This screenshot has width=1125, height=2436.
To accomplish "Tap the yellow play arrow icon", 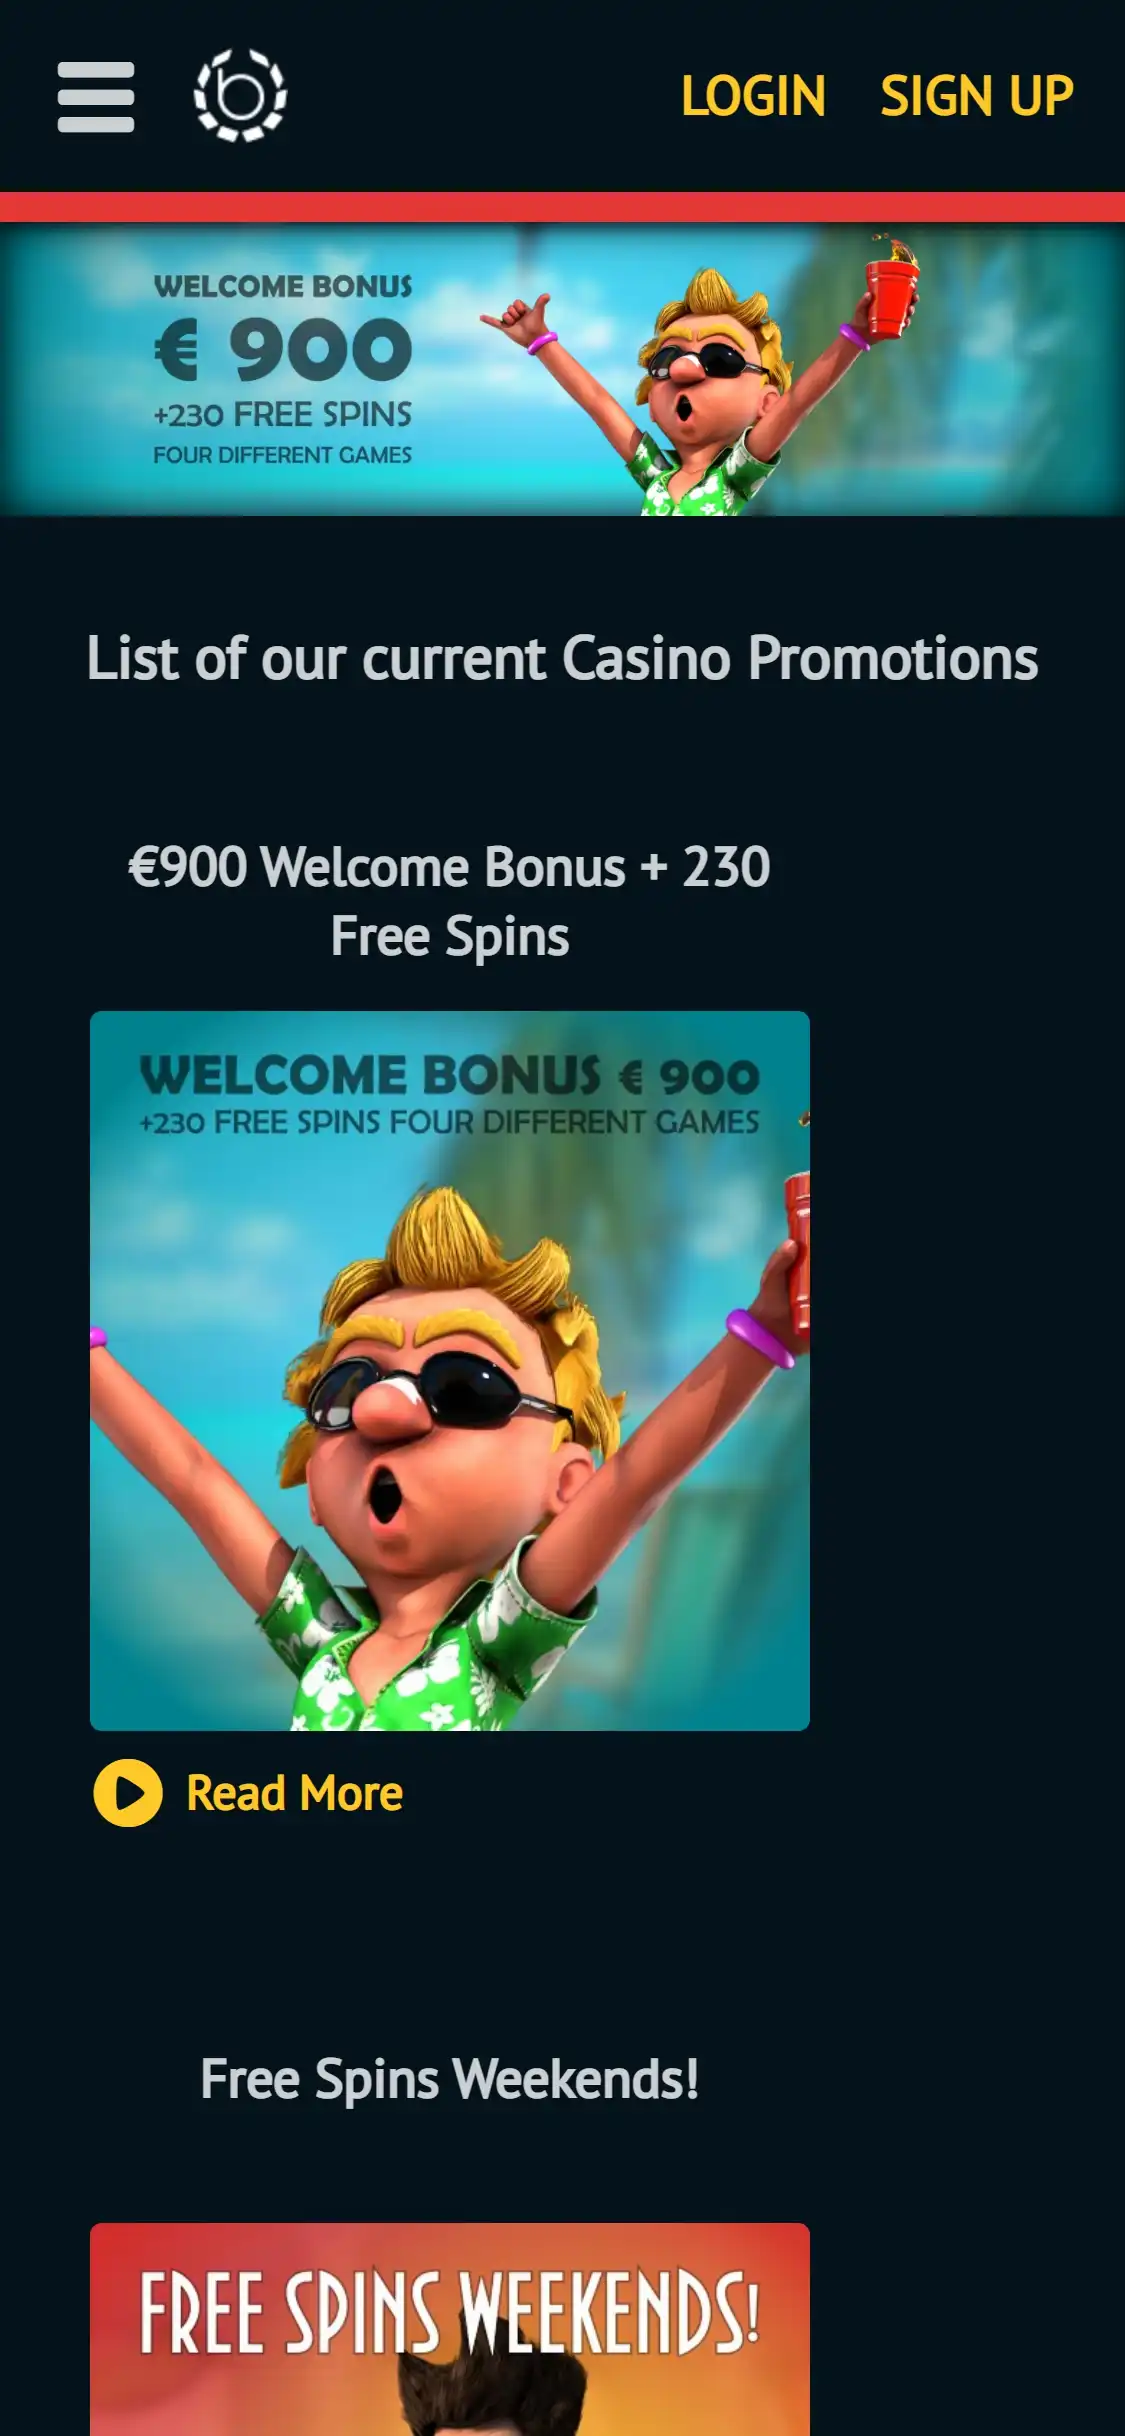I will click(x=128, y=1793).
